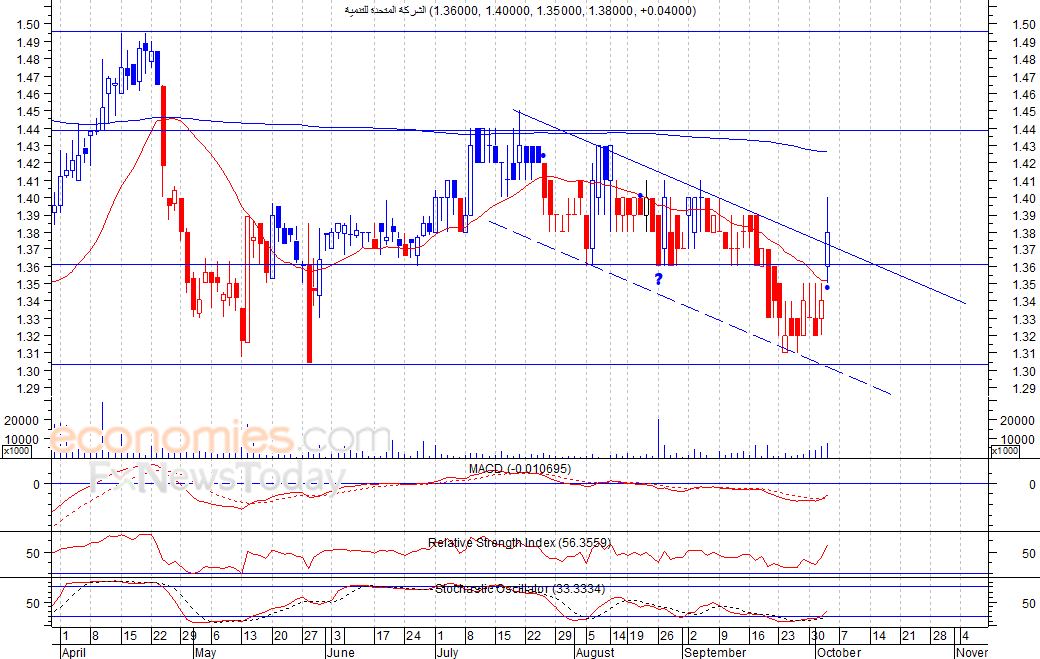Select date label 17 under June
The height and width of the screenshot is (659, 1040).
(x=383, y=636)
